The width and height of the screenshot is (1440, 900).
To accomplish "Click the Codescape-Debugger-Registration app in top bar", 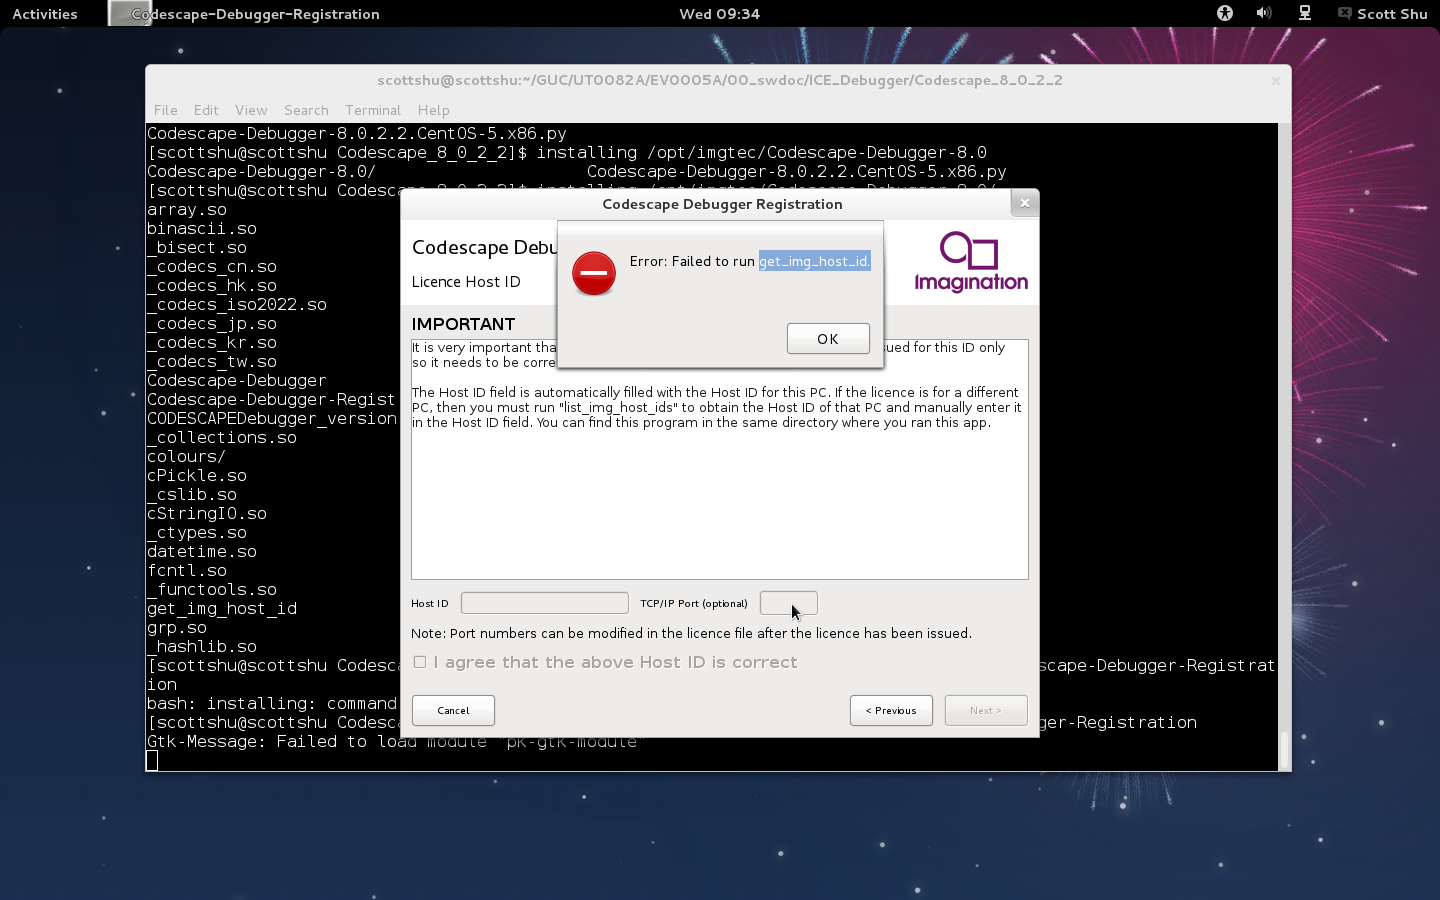I will click(x=245, y=14).
